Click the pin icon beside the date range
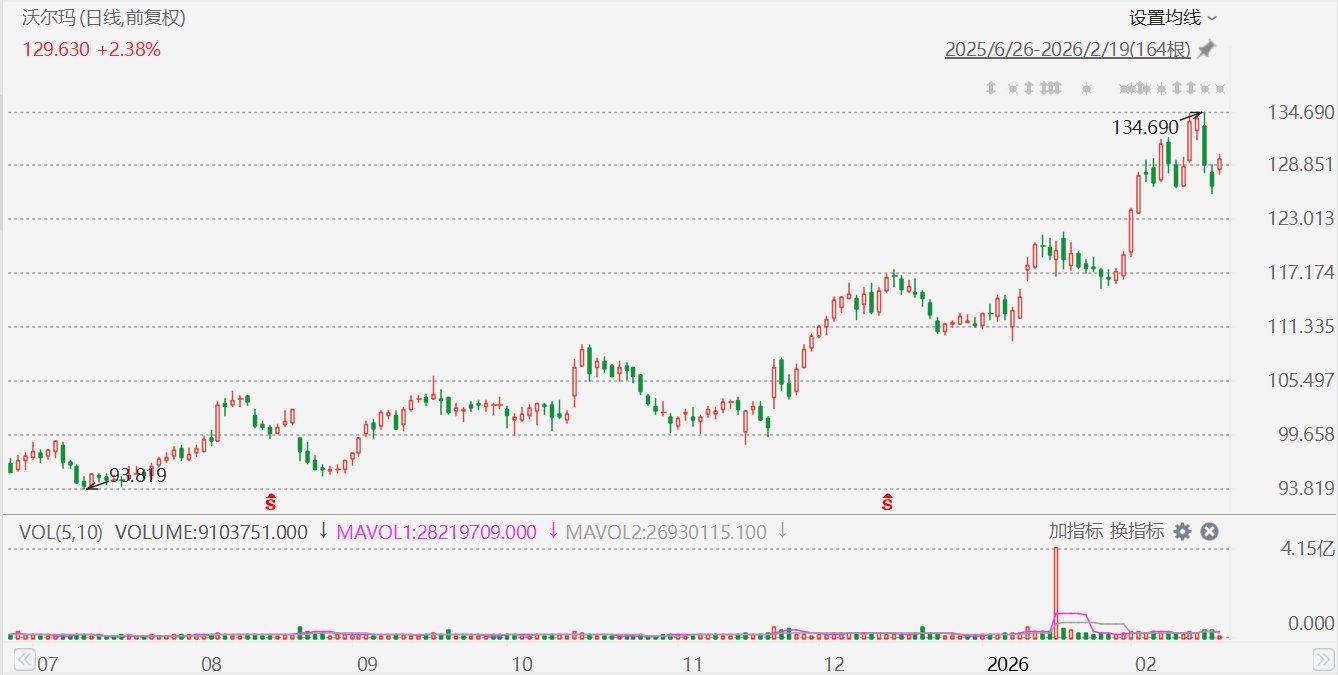The height and width of the screenshot is (675, 1338). tap(1207, 49)
